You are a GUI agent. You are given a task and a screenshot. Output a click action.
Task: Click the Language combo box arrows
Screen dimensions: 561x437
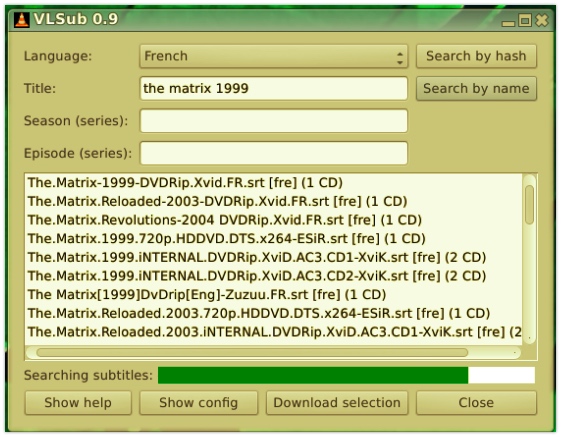[x=400, y=57]
